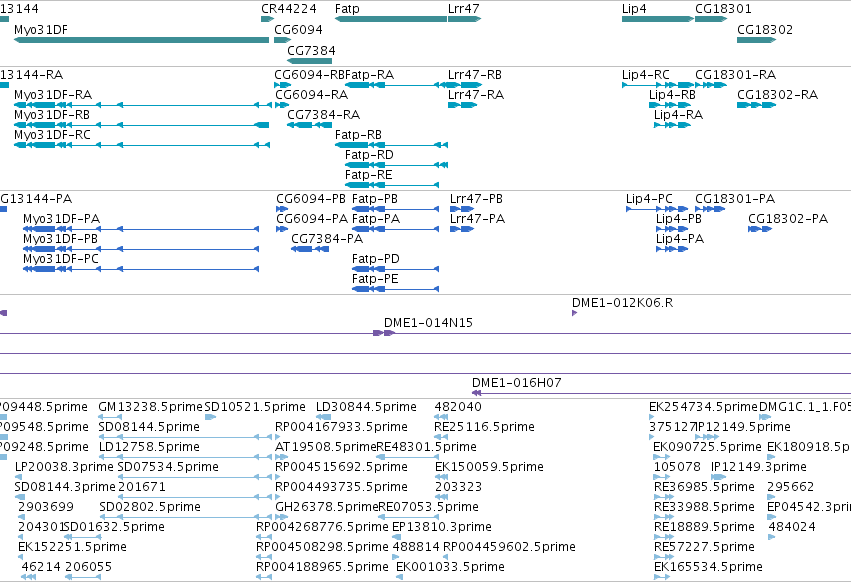This screenshot has width=851, height=582.
Task: Click the CG6094-RA transcript label
Action: [312, 94]
